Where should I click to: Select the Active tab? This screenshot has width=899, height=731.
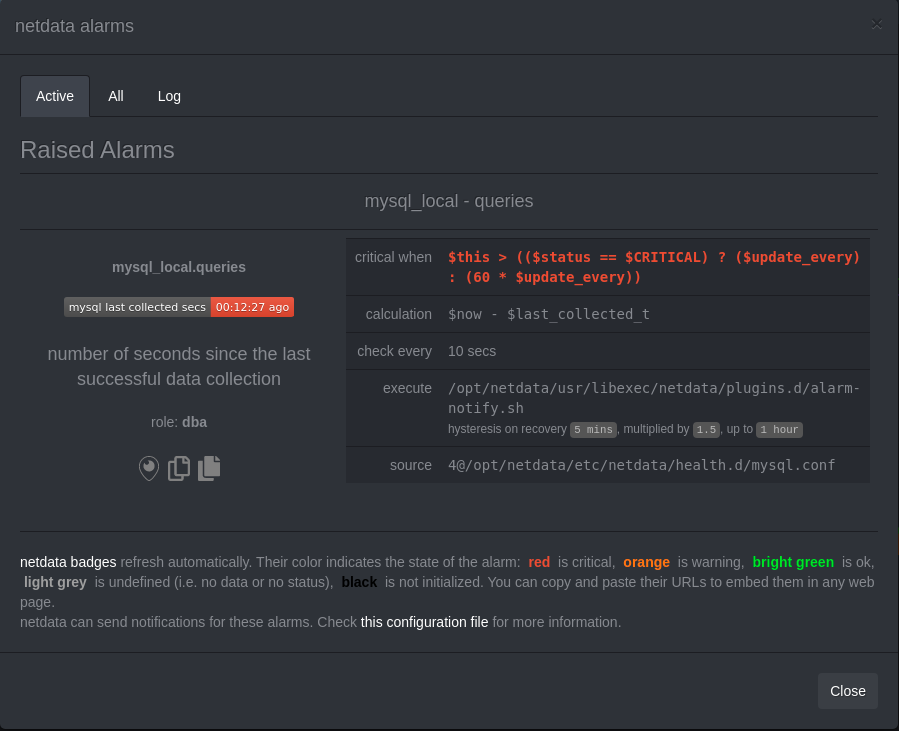click(54, 96)
